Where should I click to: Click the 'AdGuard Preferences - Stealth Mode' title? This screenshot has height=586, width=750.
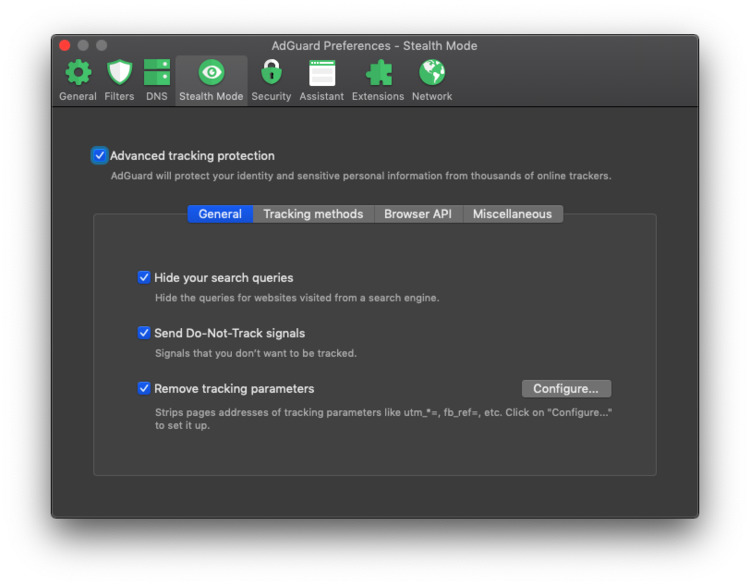(374, 46)
